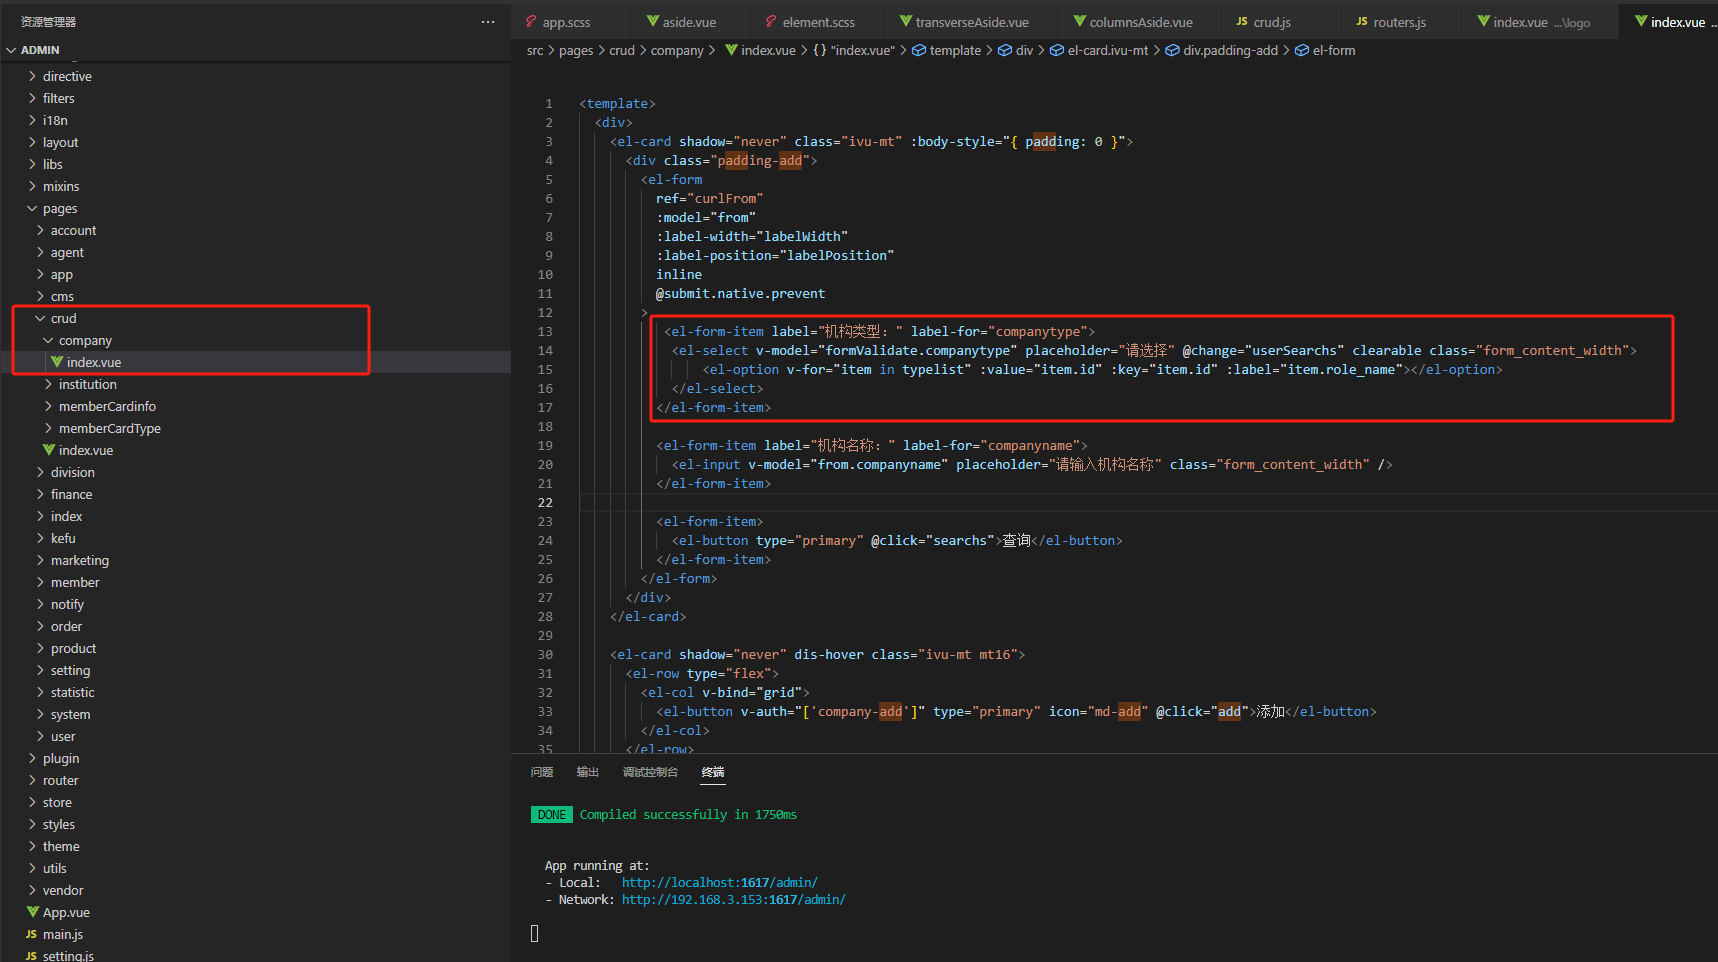Open the explorer more actions ellipsis menu

(x=487, y=22)
